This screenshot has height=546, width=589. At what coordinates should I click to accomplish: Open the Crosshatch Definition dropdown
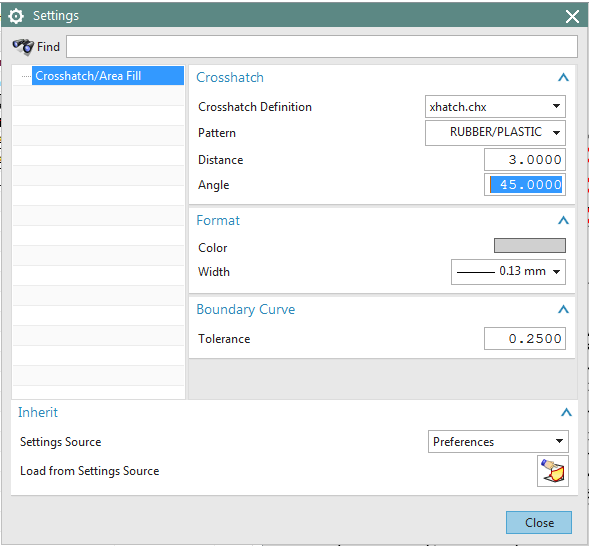click(495, 107)
